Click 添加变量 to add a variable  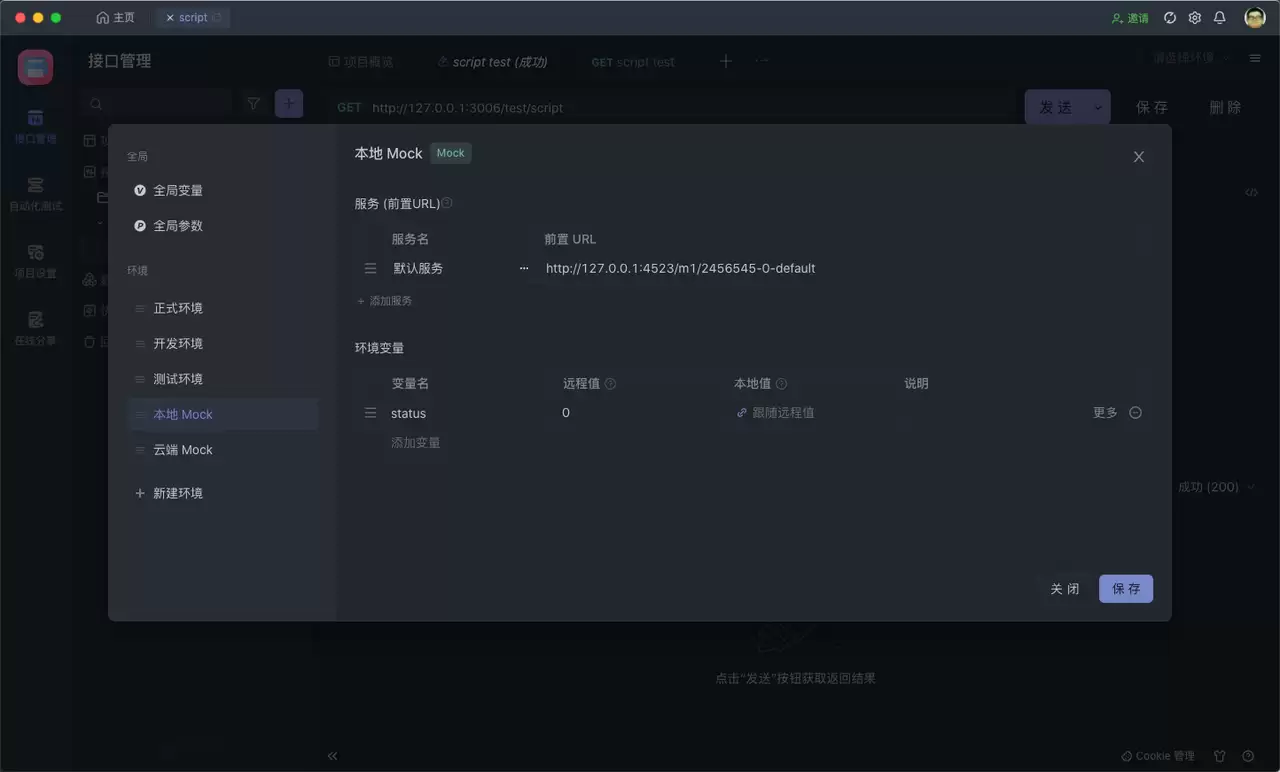[416, 443]
